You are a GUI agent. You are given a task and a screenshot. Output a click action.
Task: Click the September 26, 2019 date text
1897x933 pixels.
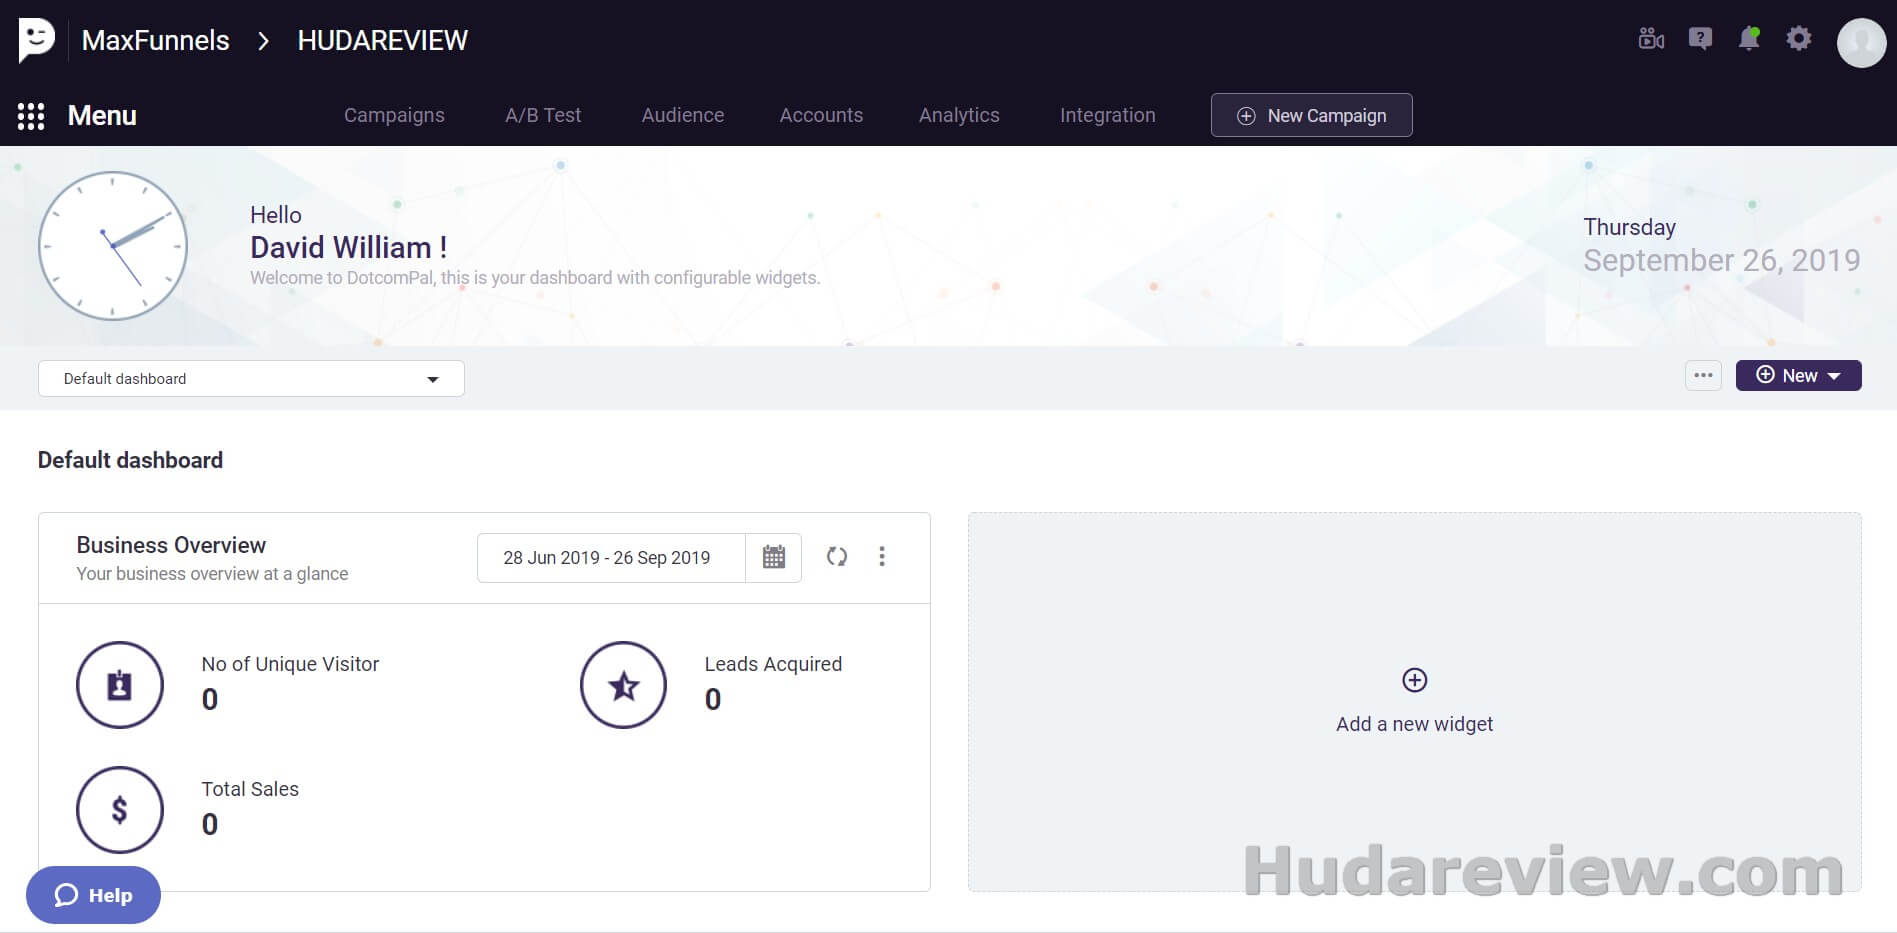pyautogui.click(x=1721, y=261)
